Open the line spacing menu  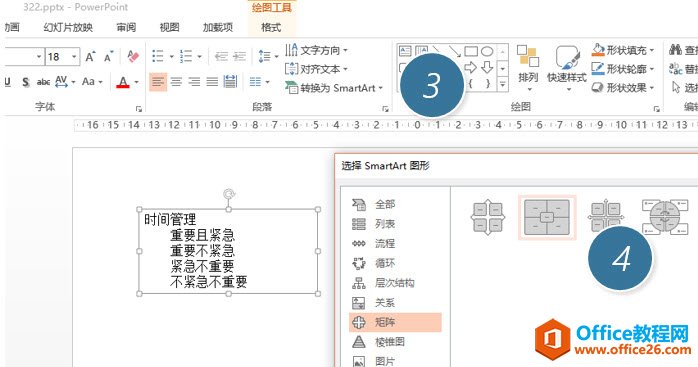tap(268, 57)
